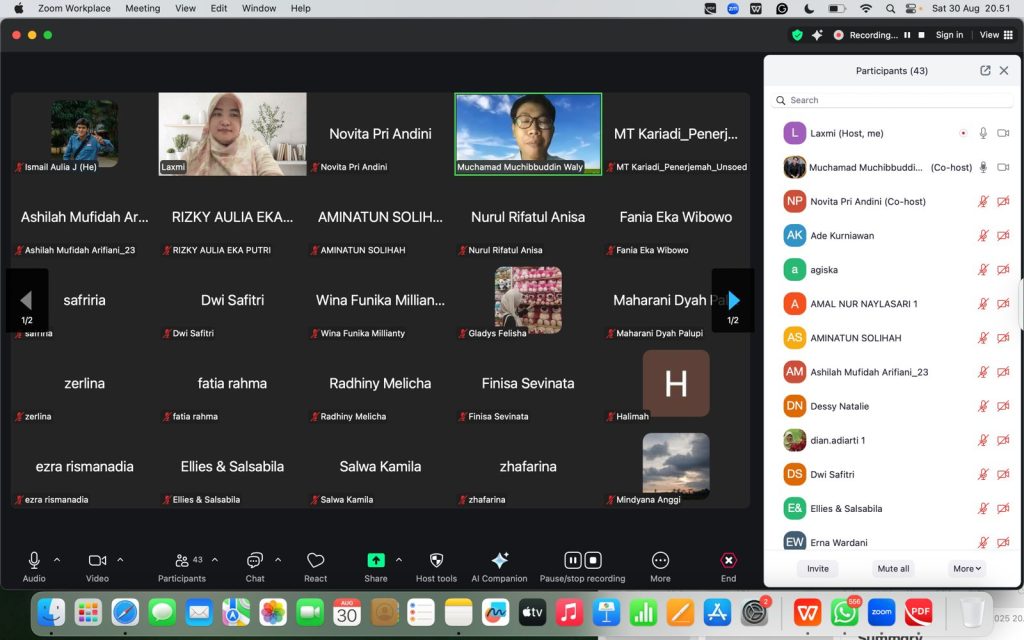Expand the audio options chevron

point(57,560)
